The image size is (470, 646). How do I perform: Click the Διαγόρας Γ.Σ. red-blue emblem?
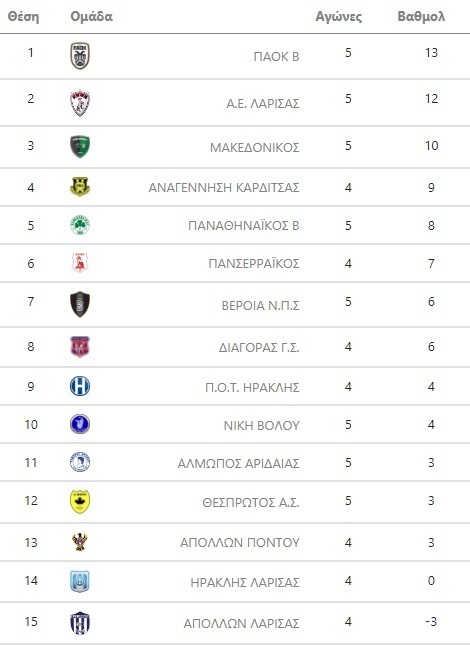[80, 346]
